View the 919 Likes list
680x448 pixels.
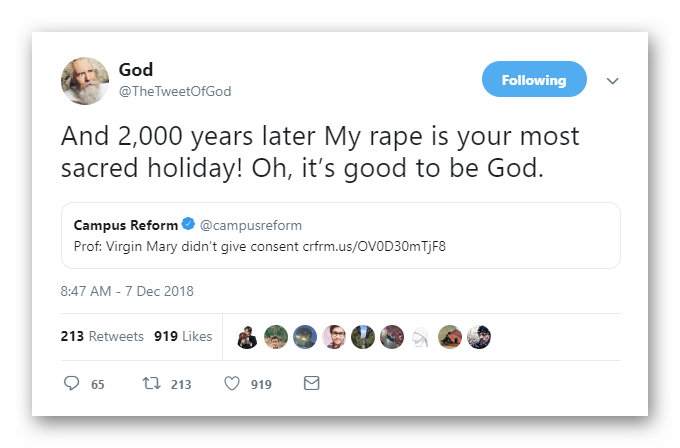point(183,336)
